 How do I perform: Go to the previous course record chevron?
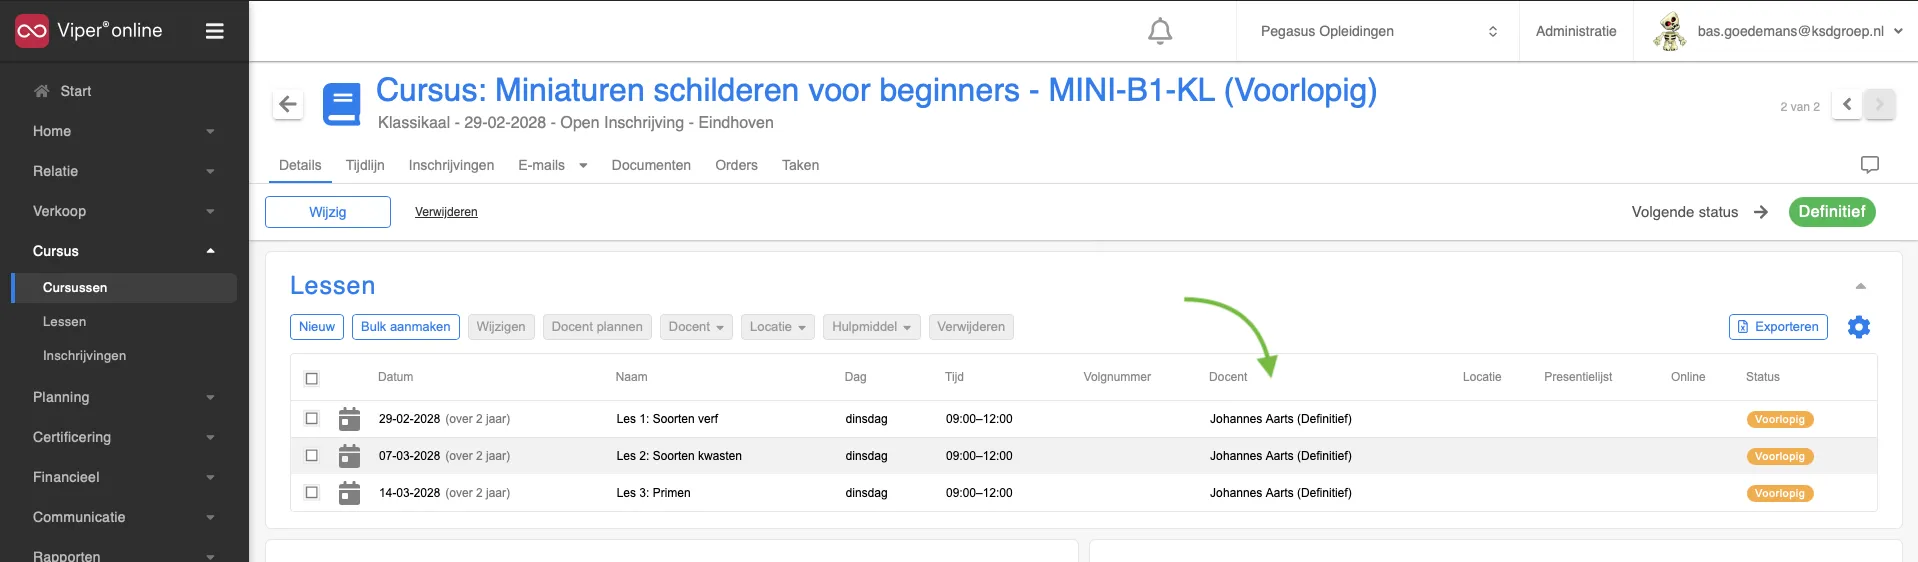coord(1847,104)
